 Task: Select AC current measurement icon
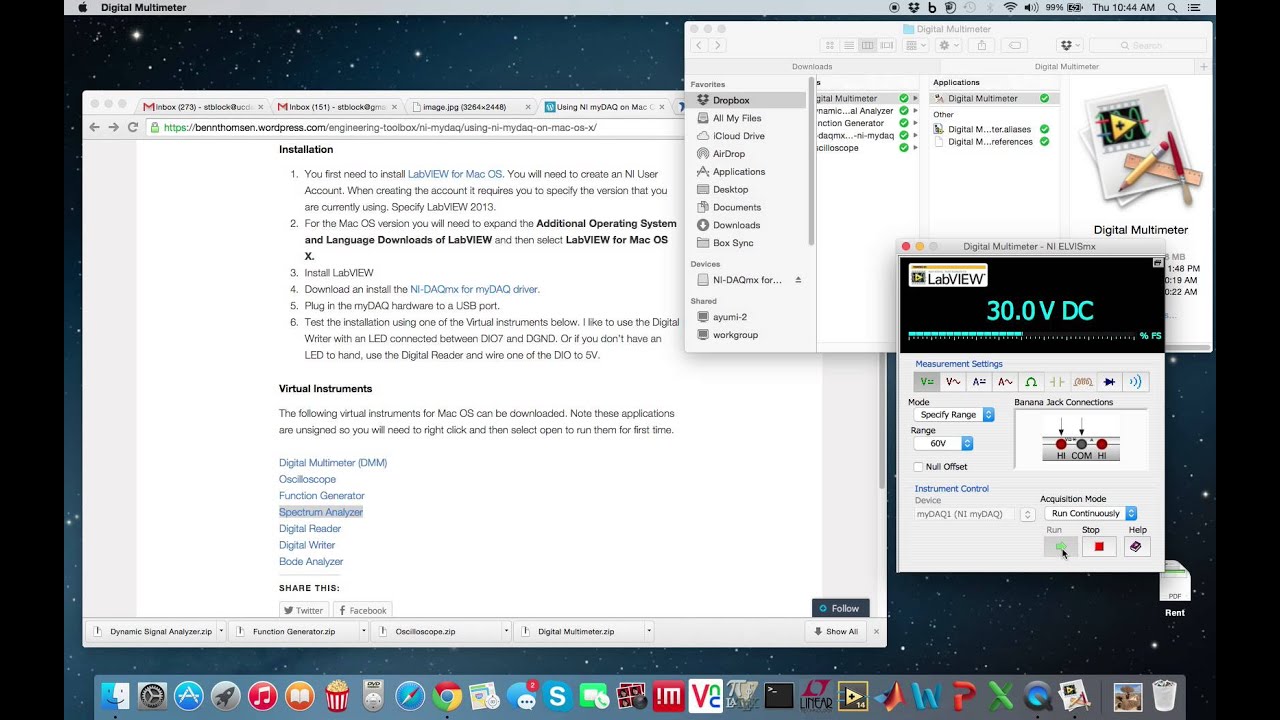pos(1005,382)
